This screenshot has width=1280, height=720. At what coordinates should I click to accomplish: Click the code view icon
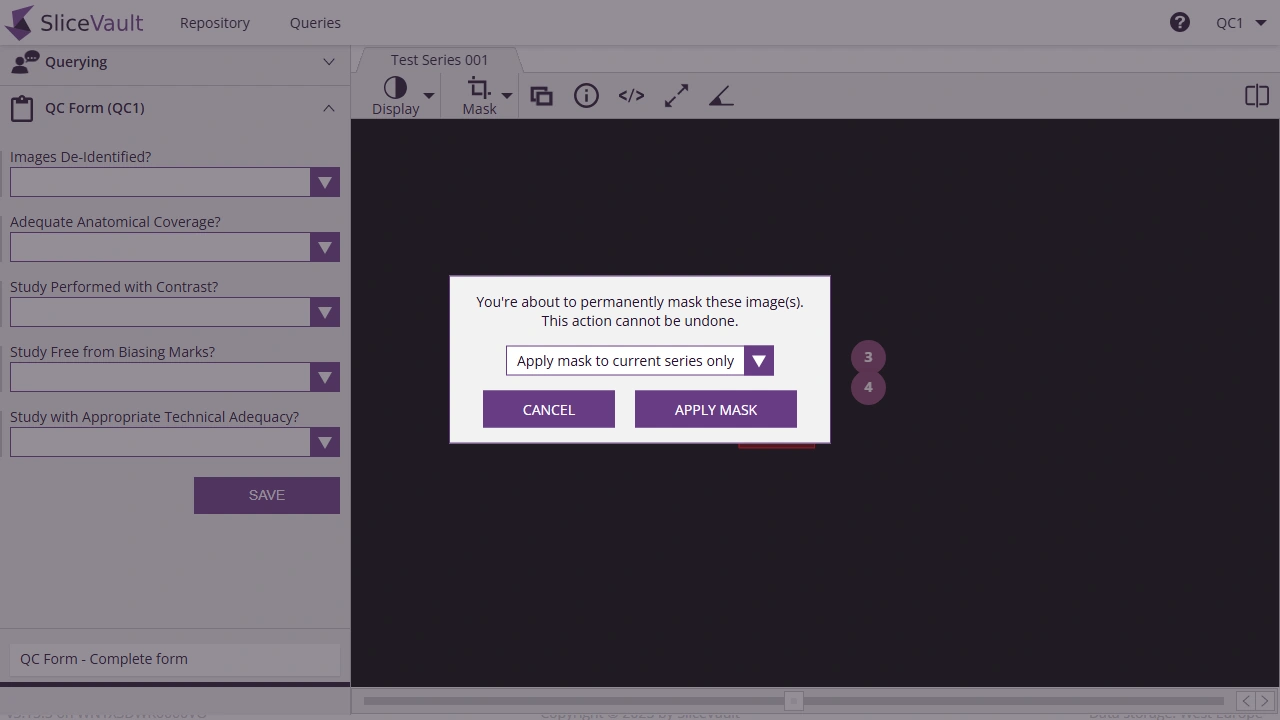pos(631,95)
